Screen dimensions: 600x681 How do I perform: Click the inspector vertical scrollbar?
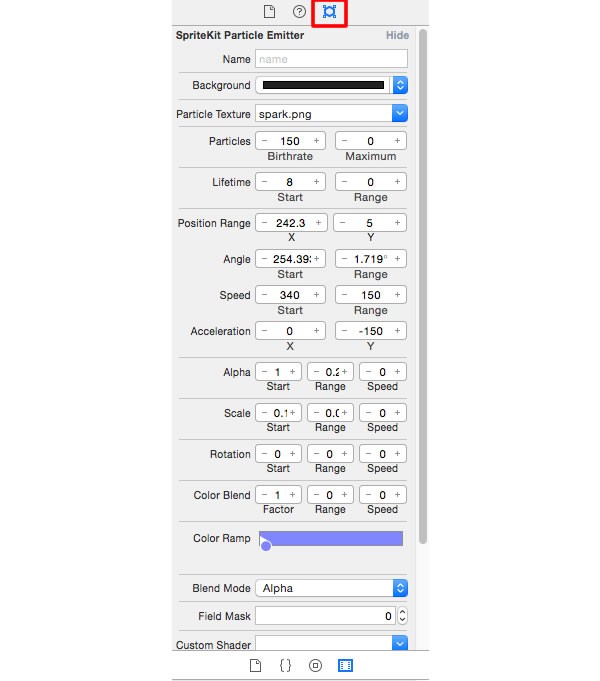pyautogui.click(x=423, y=286)
